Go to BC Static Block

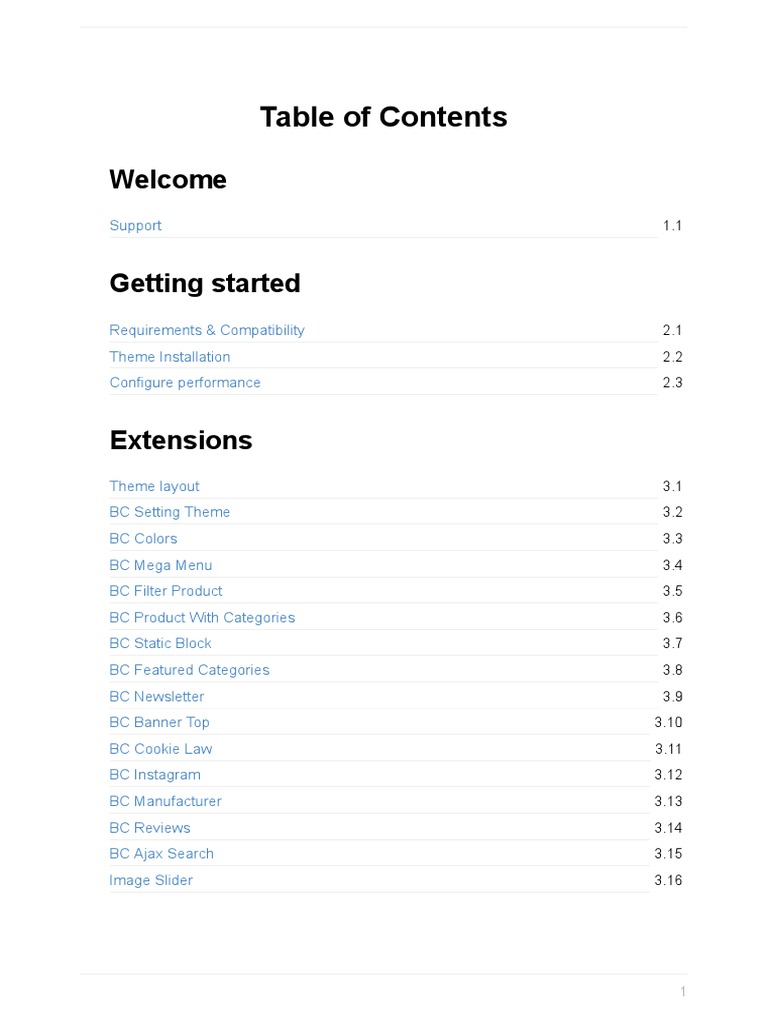tap(160, 643)
